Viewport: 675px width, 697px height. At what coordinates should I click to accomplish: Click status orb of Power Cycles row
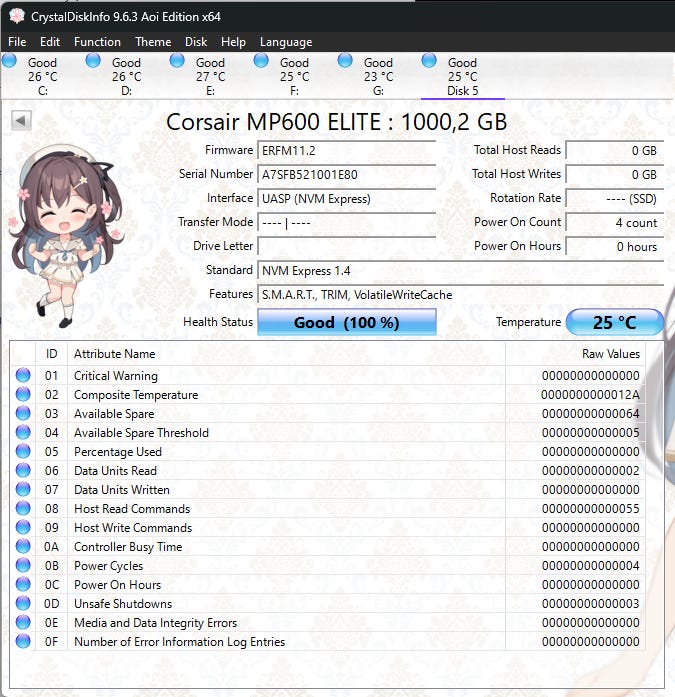pos(23,565)
